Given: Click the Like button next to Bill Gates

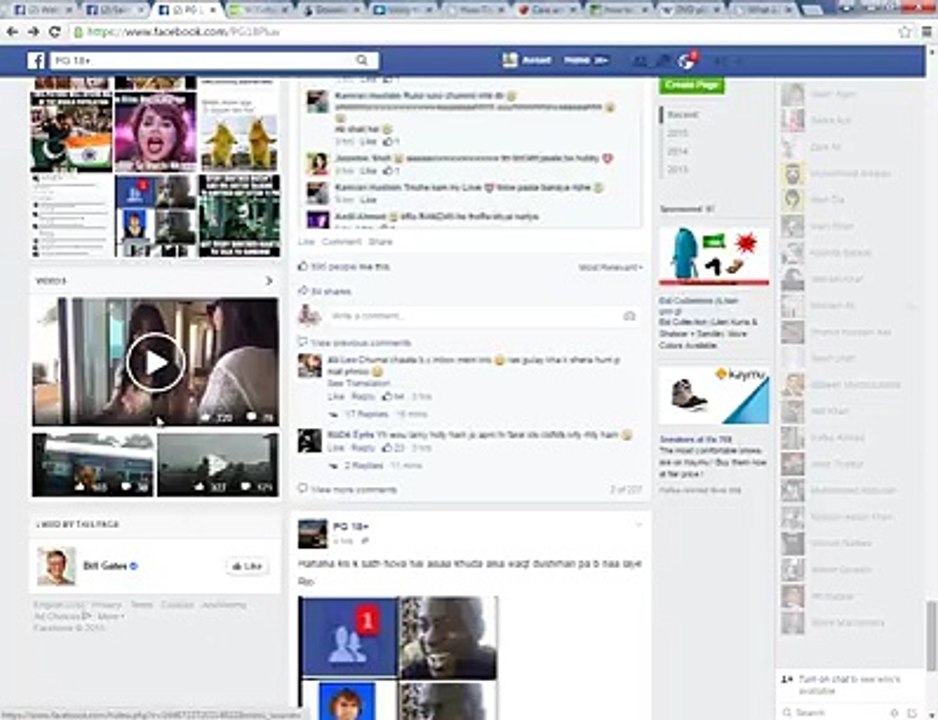Looking at the screenshot, I should [247, 566].
